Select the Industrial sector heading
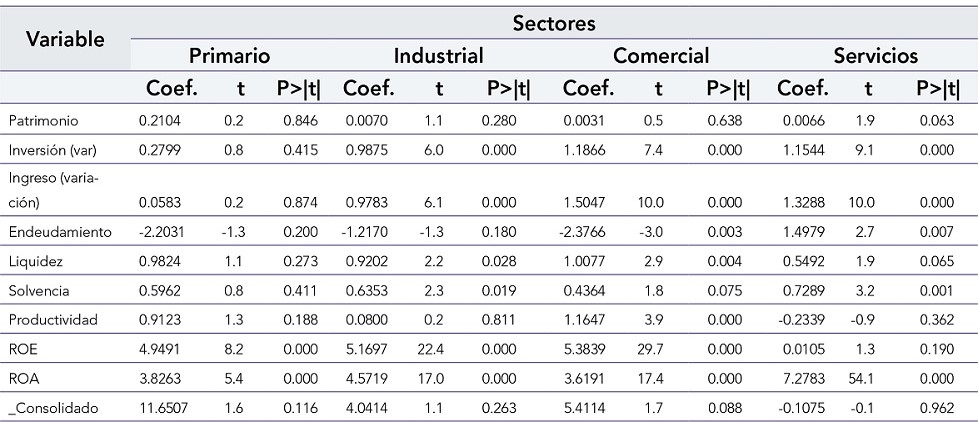The height and width of the screenshot is (422, 978). pyautogui.click(x=439, y=55)
